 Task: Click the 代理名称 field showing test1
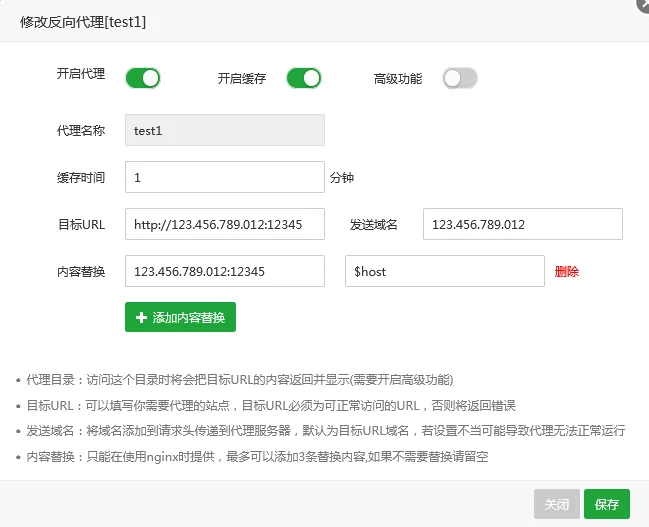pyautogui.click(x=225, y=130)
